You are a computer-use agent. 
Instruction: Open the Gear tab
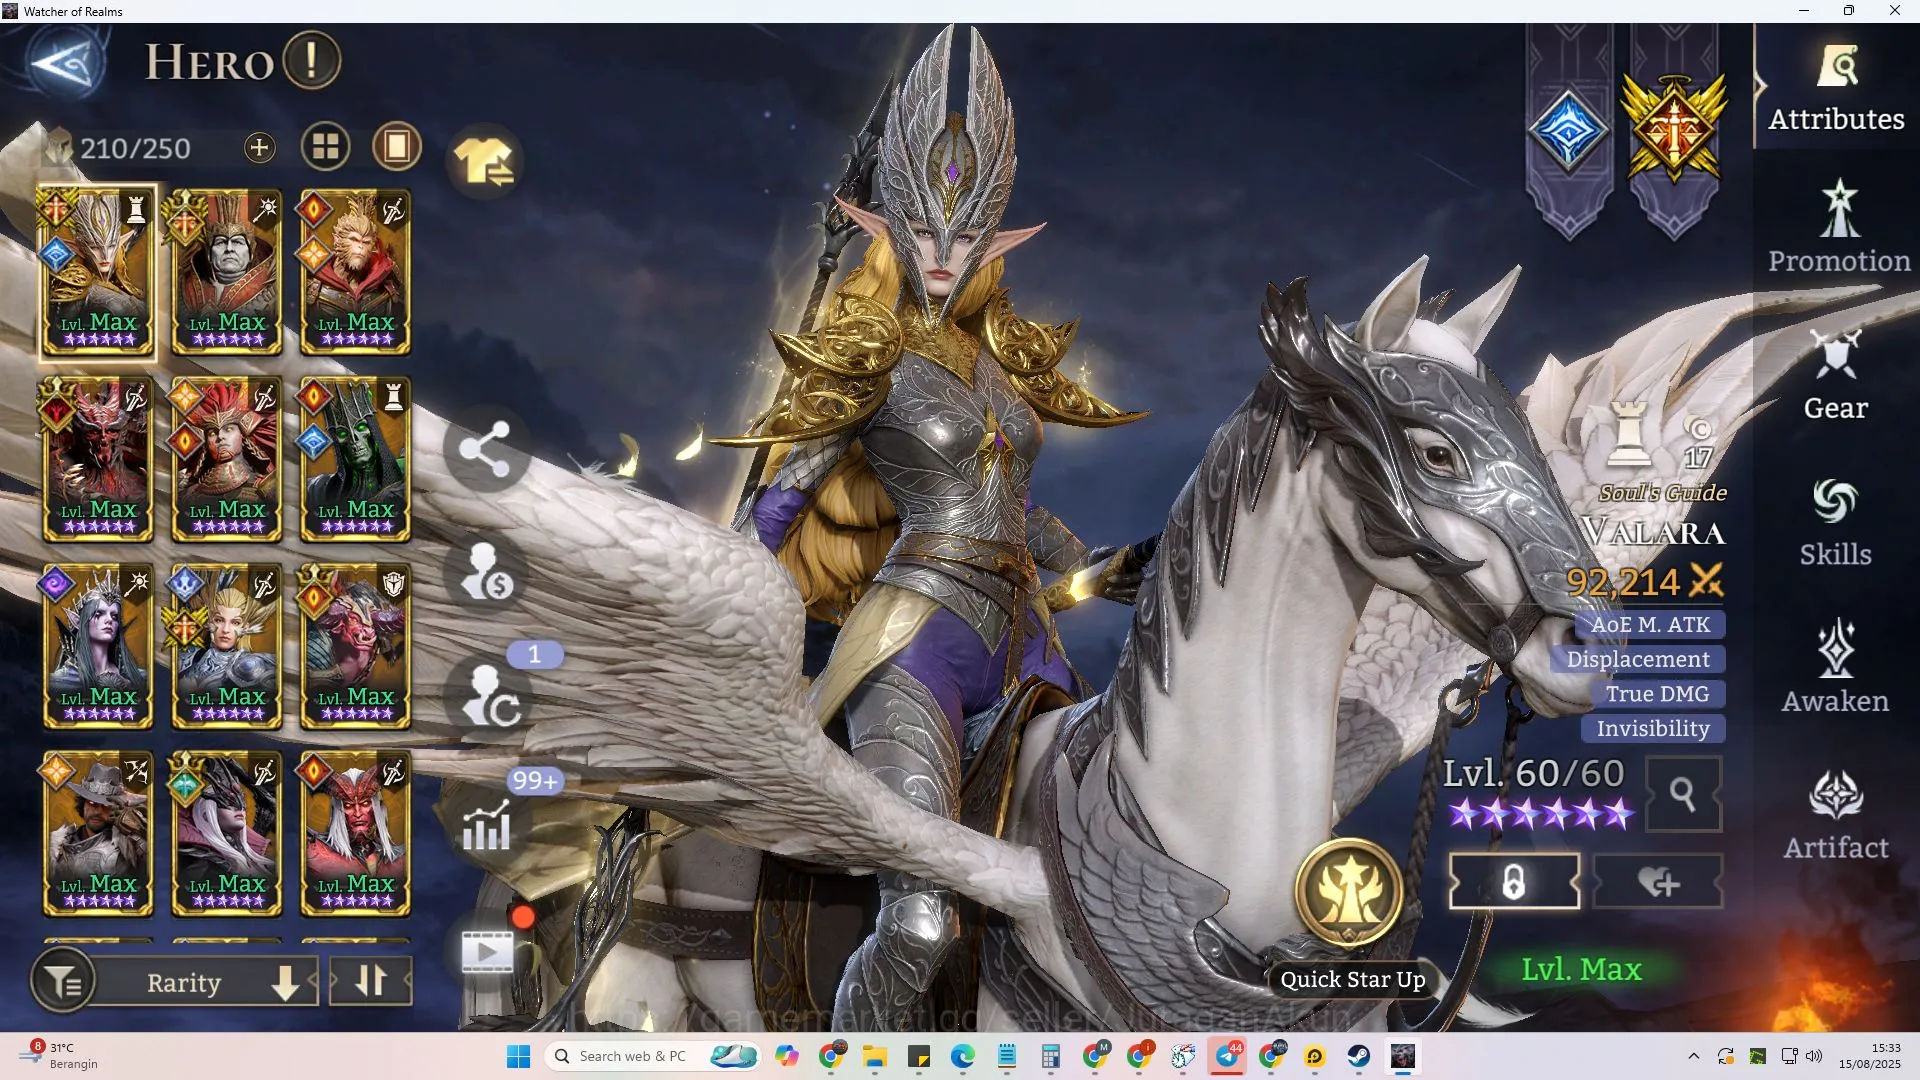click(x=1836, y=374)
